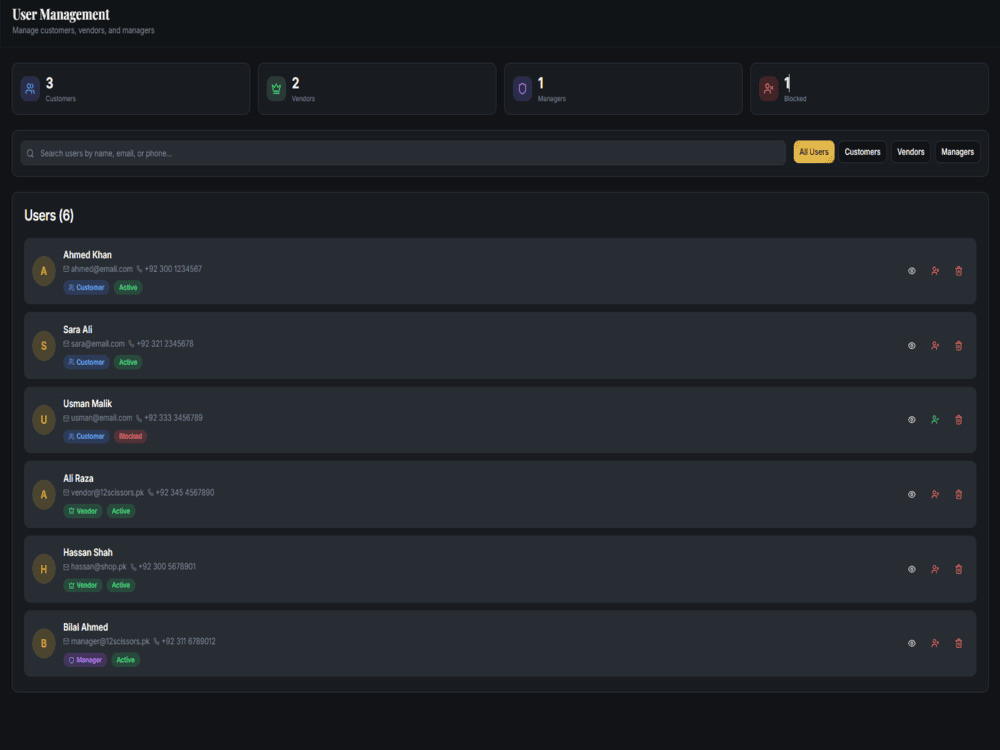Click the name Bilal Ahmed
1000x750 pixels.
pyautogui.click(x=85, y=627)
